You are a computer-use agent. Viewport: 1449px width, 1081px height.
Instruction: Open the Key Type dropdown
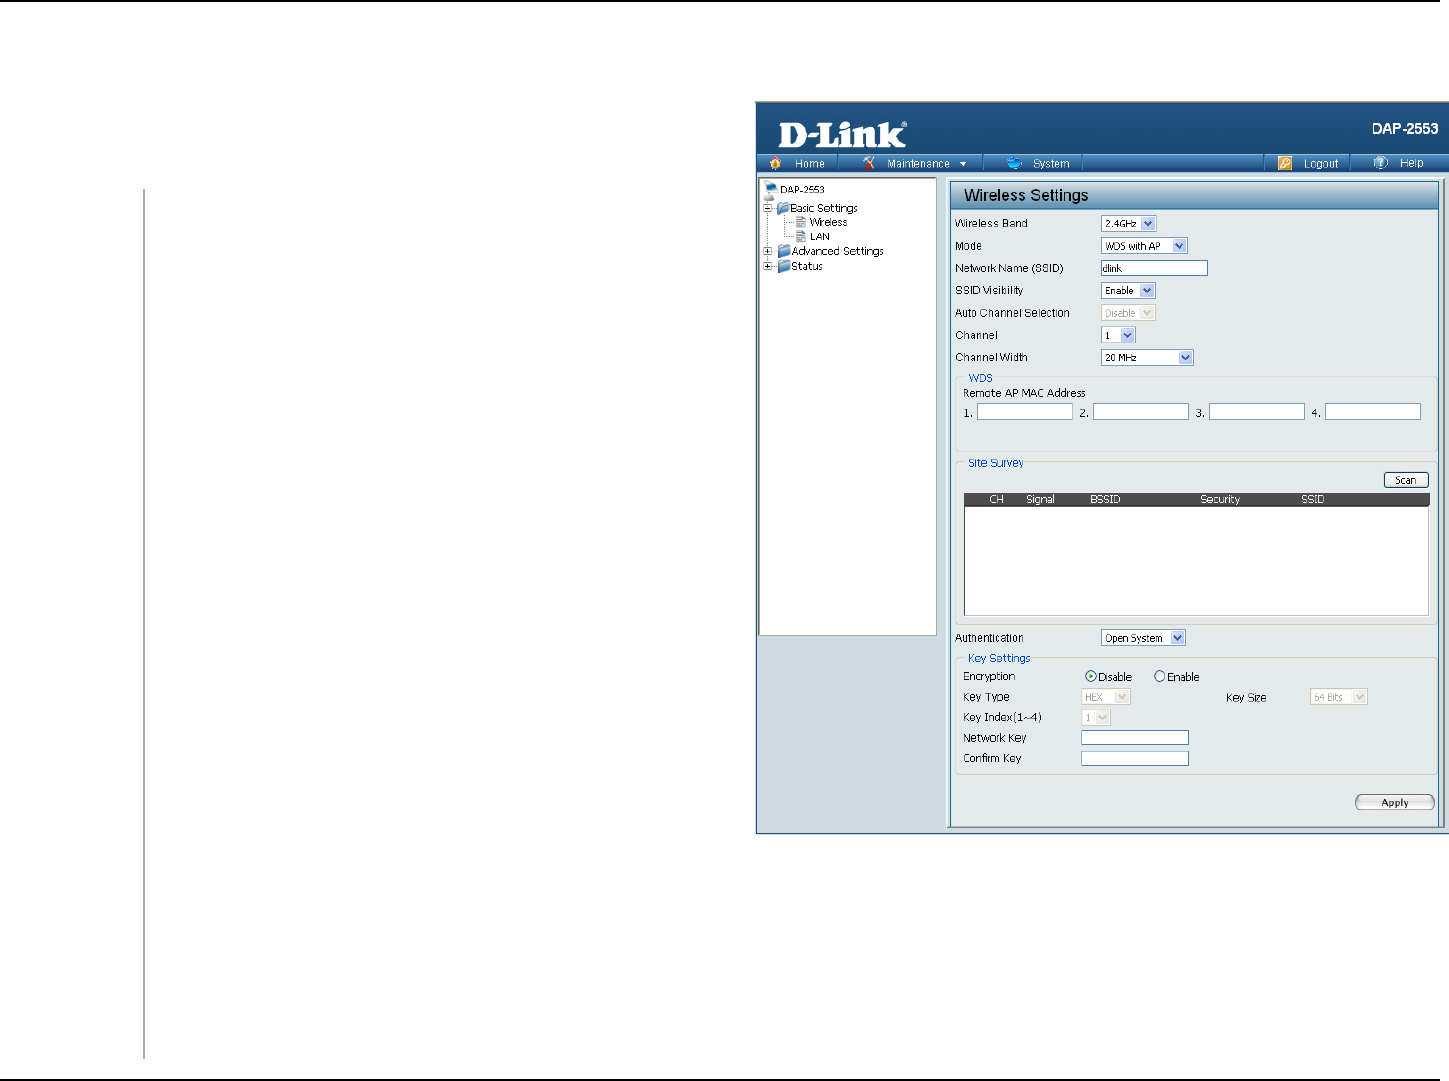click(x=1106, y=697)
